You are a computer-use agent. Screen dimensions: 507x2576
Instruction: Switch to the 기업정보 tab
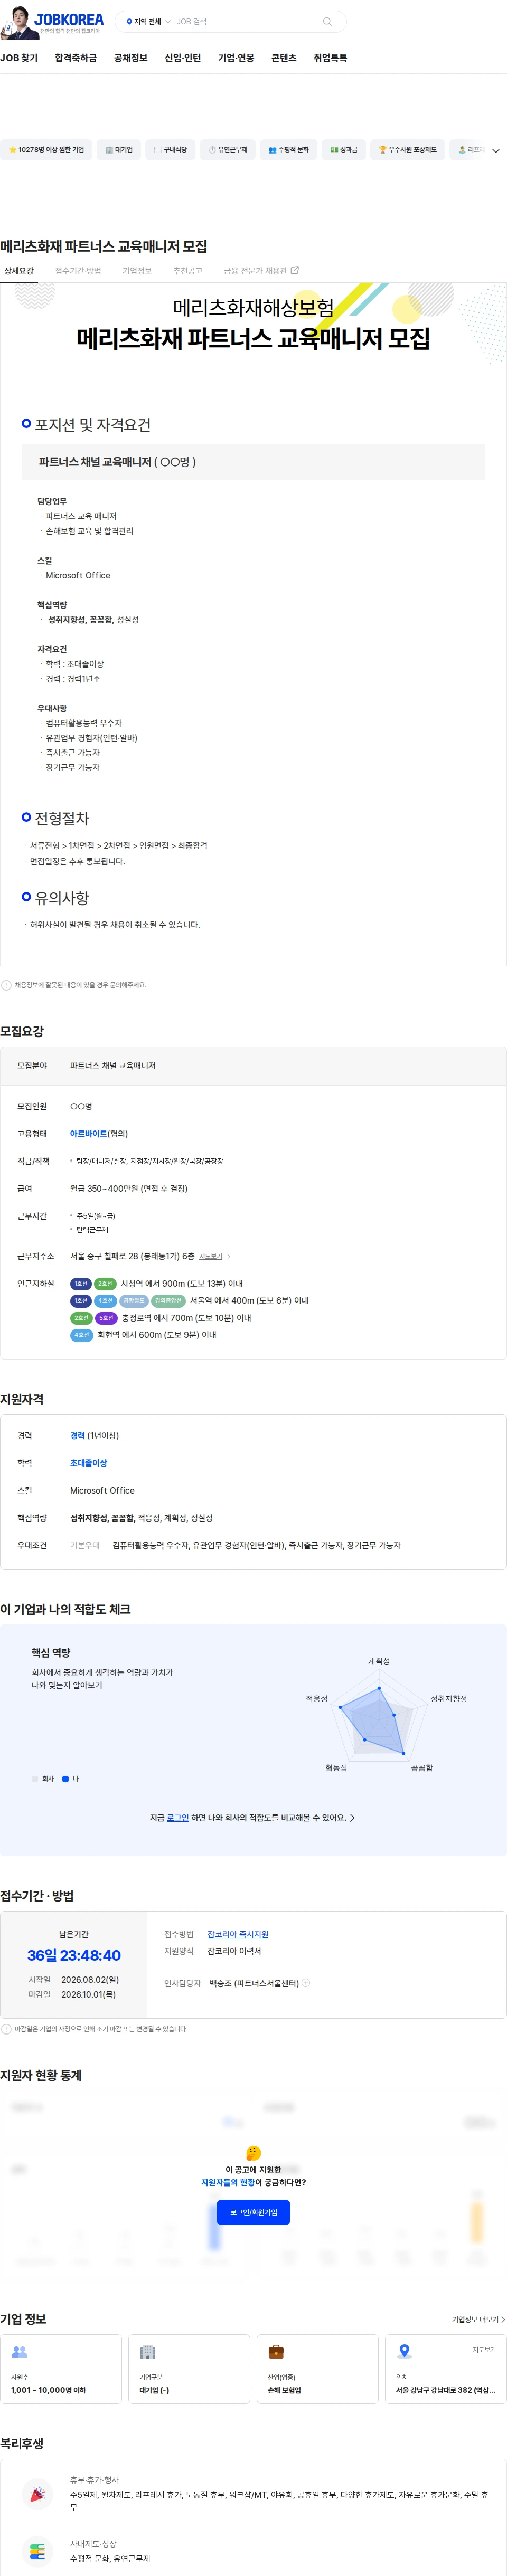tap(137, 271)
